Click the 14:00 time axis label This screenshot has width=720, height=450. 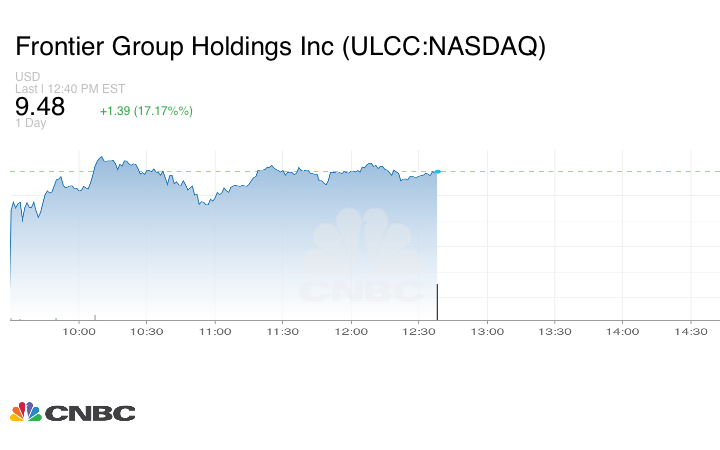point(623,331)
